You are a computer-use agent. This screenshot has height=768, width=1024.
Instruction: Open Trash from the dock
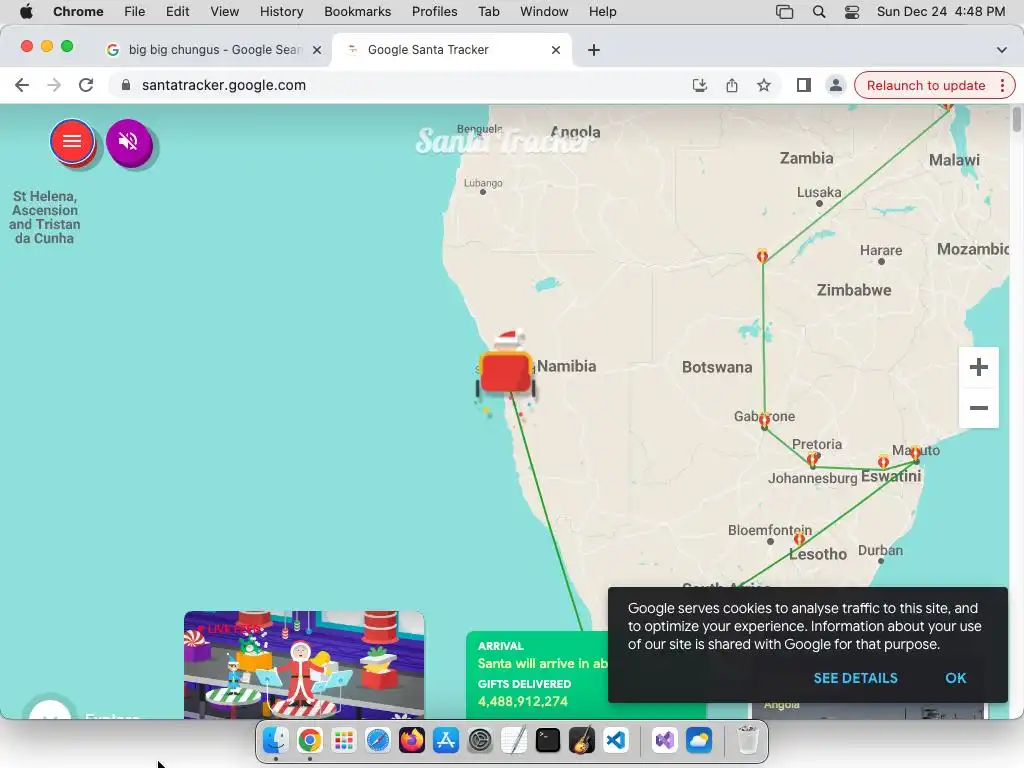(747, 740)
